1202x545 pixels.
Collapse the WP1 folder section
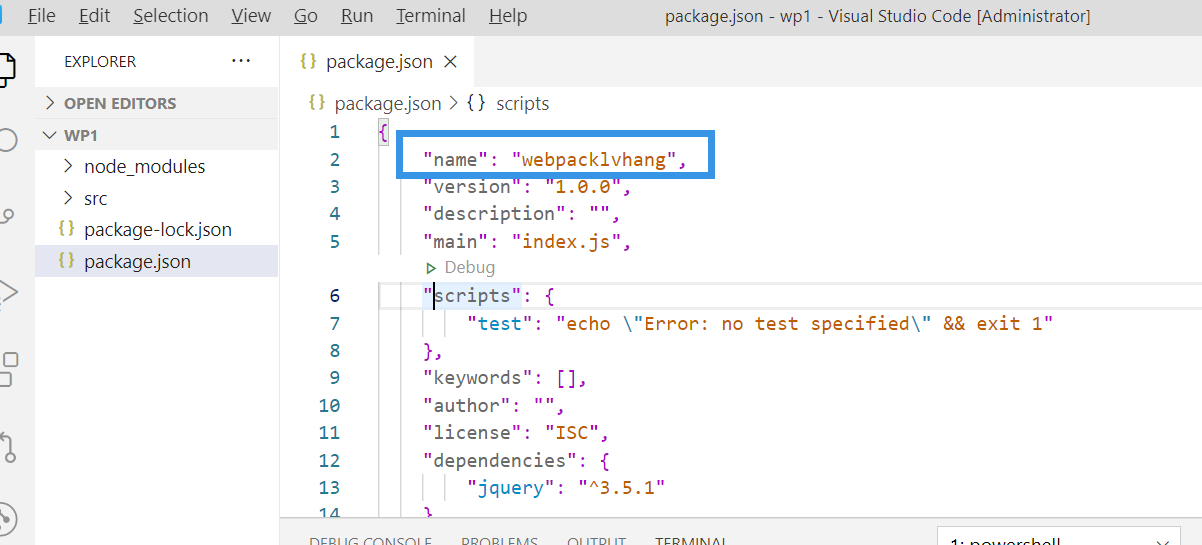coord(157,135)
